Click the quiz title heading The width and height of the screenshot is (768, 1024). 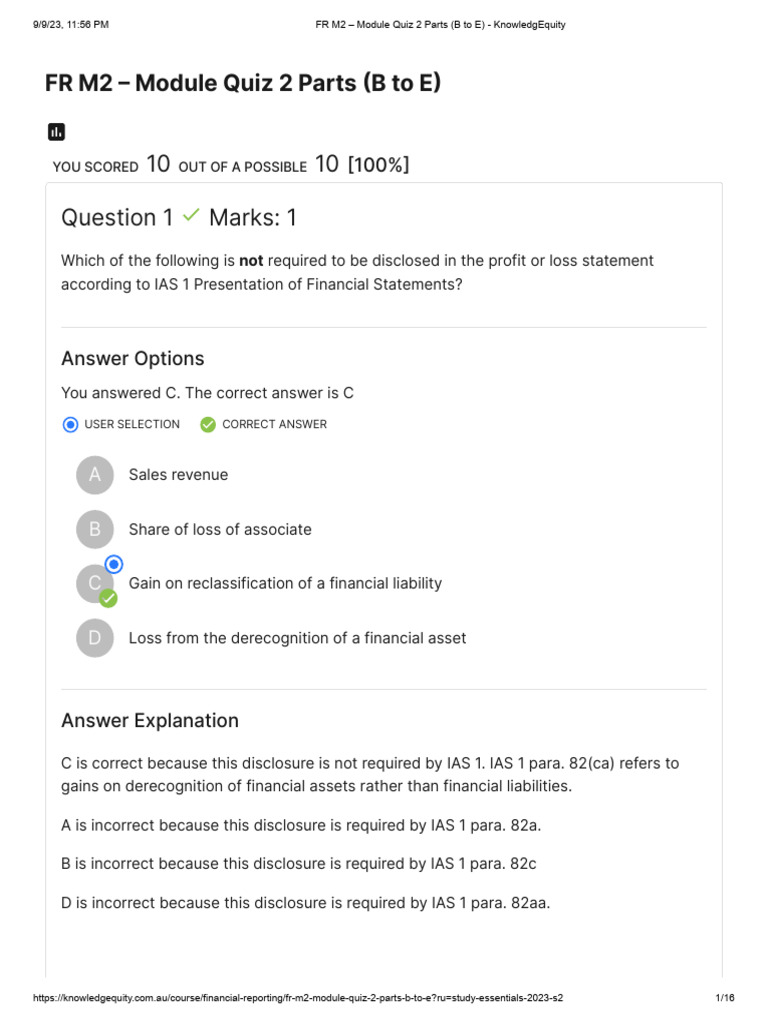click(243, 83)
